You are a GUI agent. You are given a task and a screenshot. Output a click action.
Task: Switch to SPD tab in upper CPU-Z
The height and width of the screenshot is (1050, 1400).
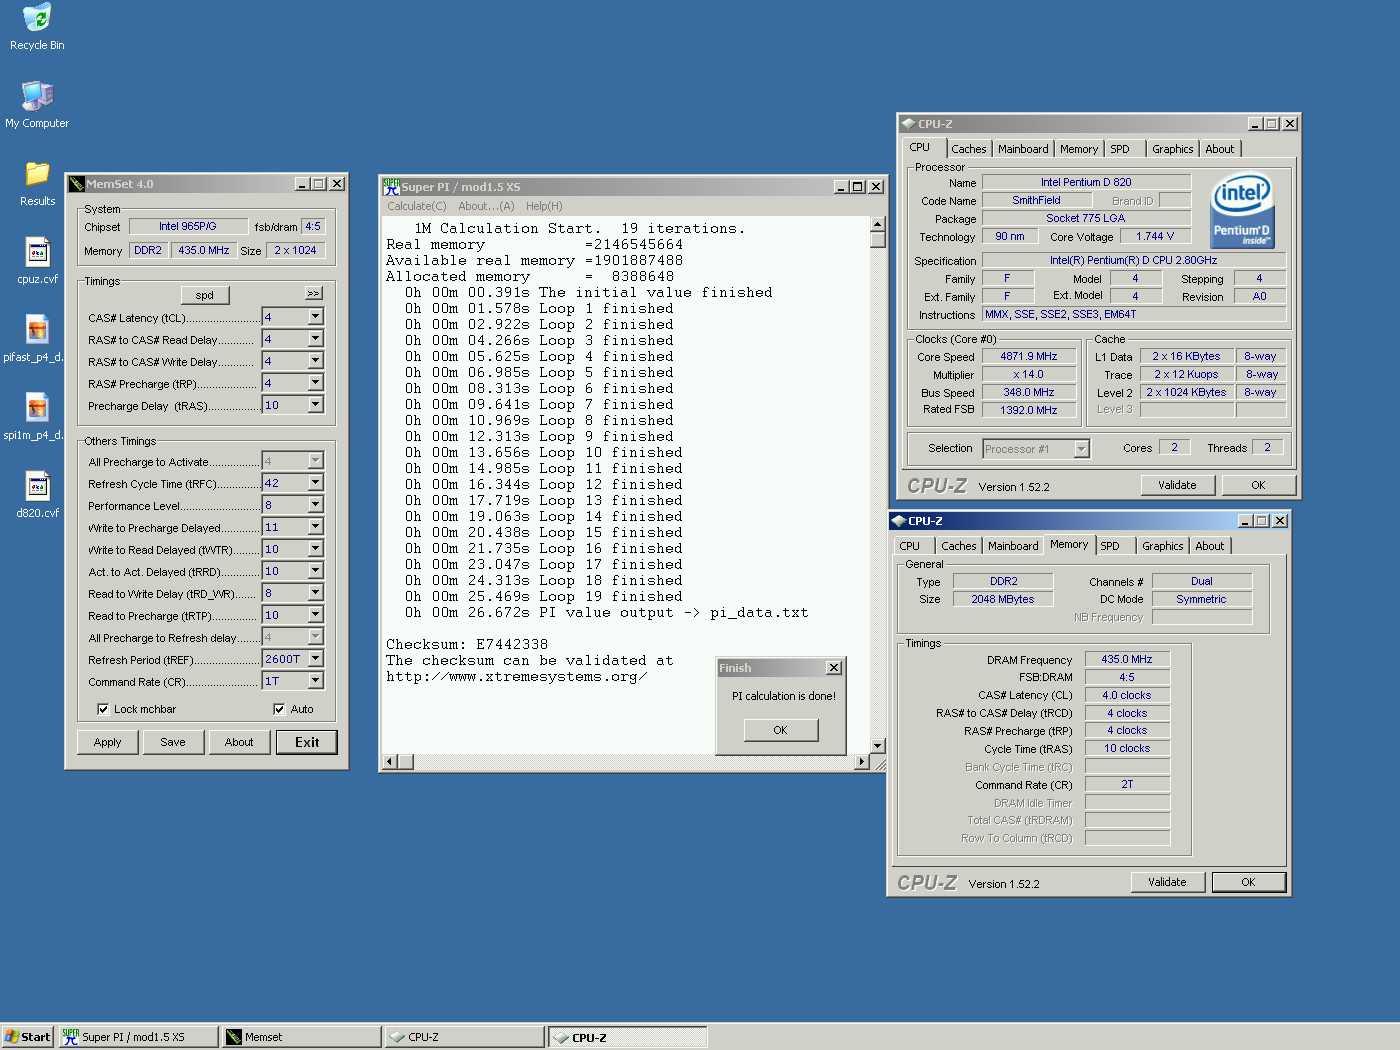point(1120,149)
